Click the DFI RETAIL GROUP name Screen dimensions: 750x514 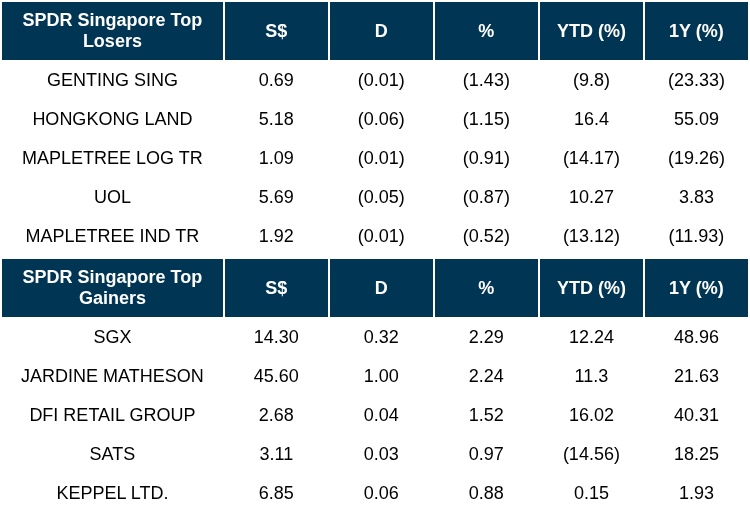tap(112, 415)
